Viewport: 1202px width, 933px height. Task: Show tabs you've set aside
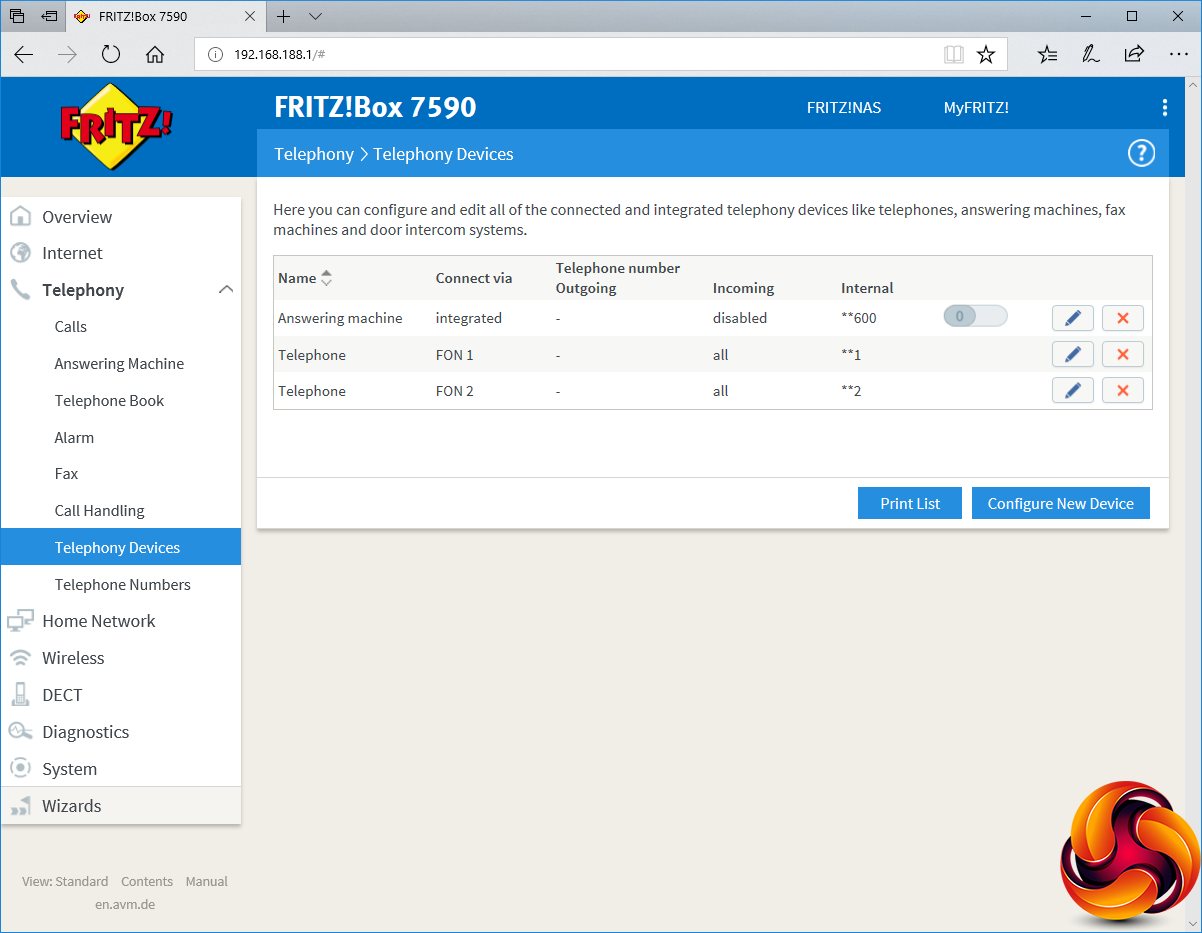click(17, 17)
